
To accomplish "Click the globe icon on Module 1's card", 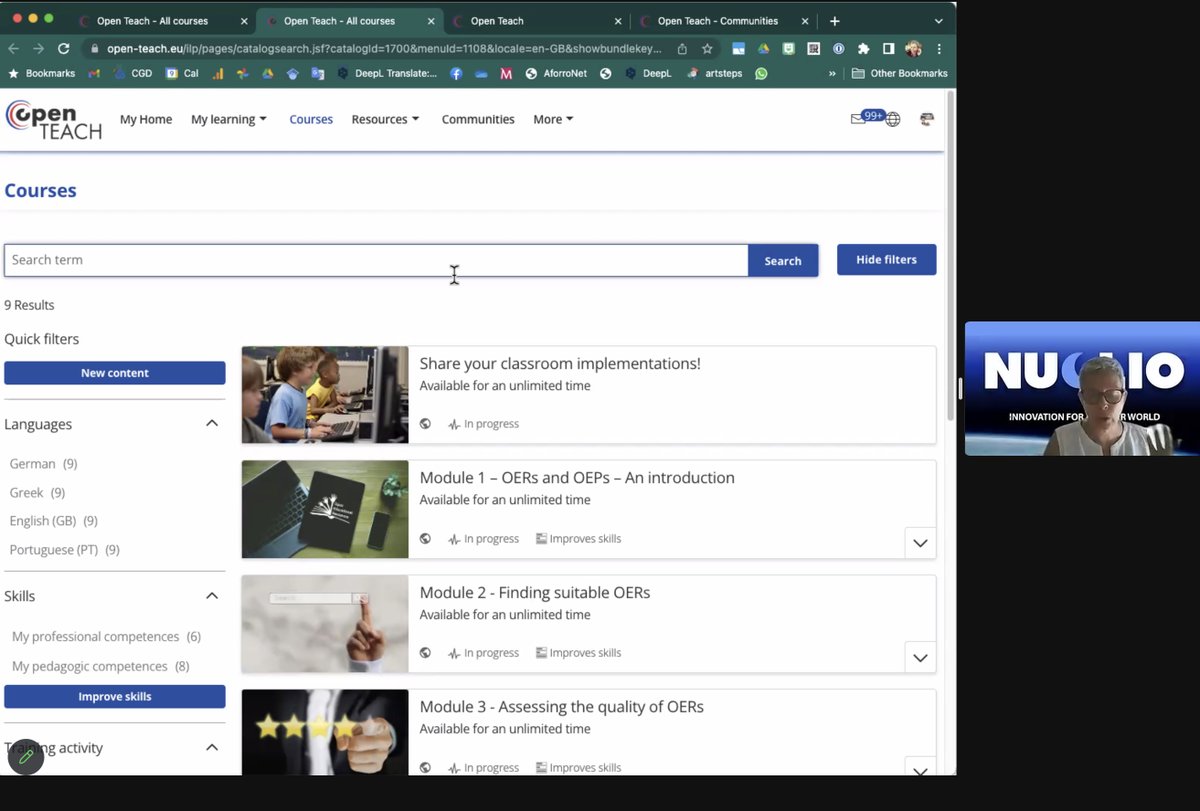I will click(x=425, y=538).
